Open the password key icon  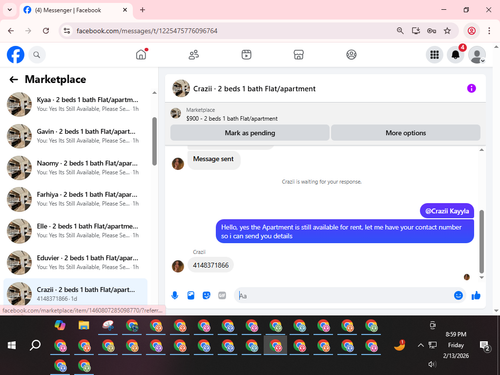click(431, 31)
